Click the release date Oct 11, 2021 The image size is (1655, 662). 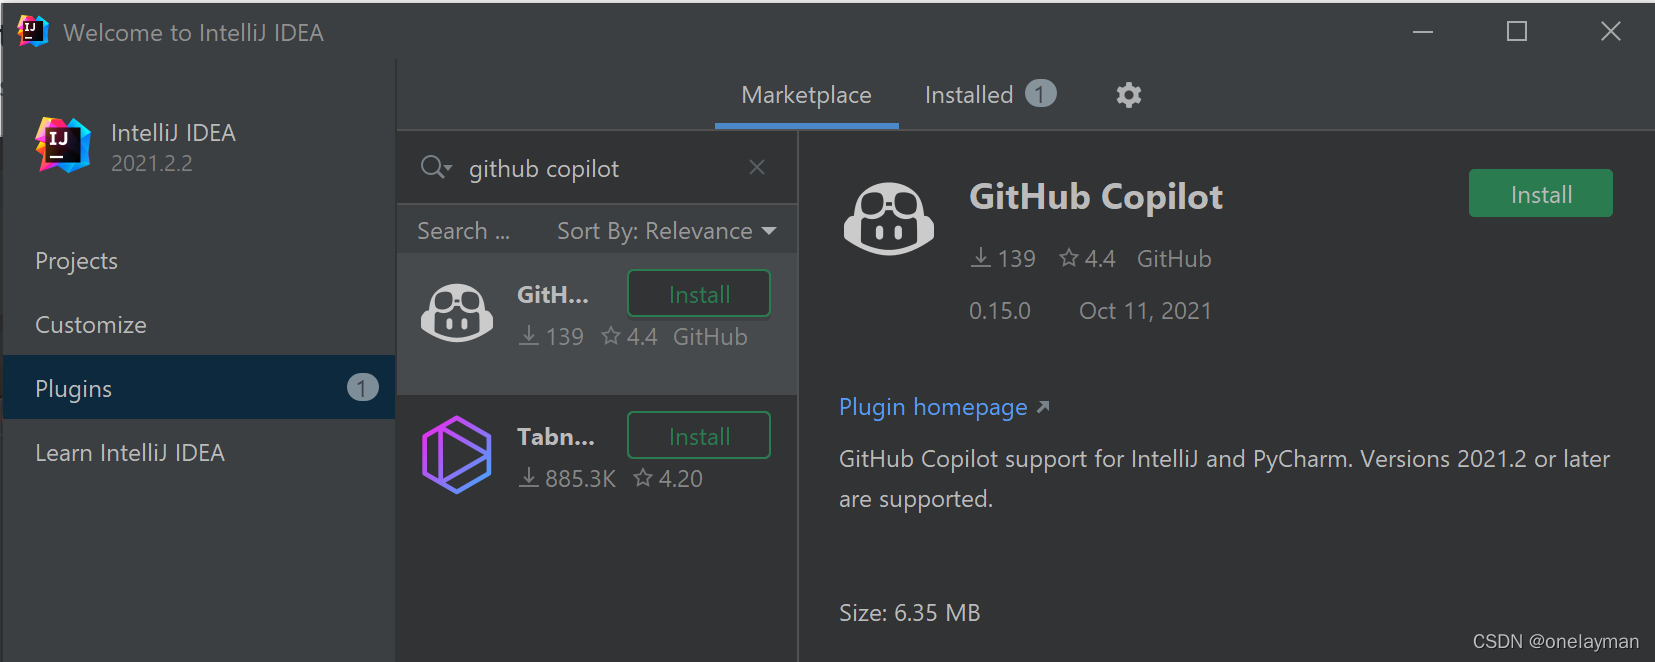[x=1145, y=311]
